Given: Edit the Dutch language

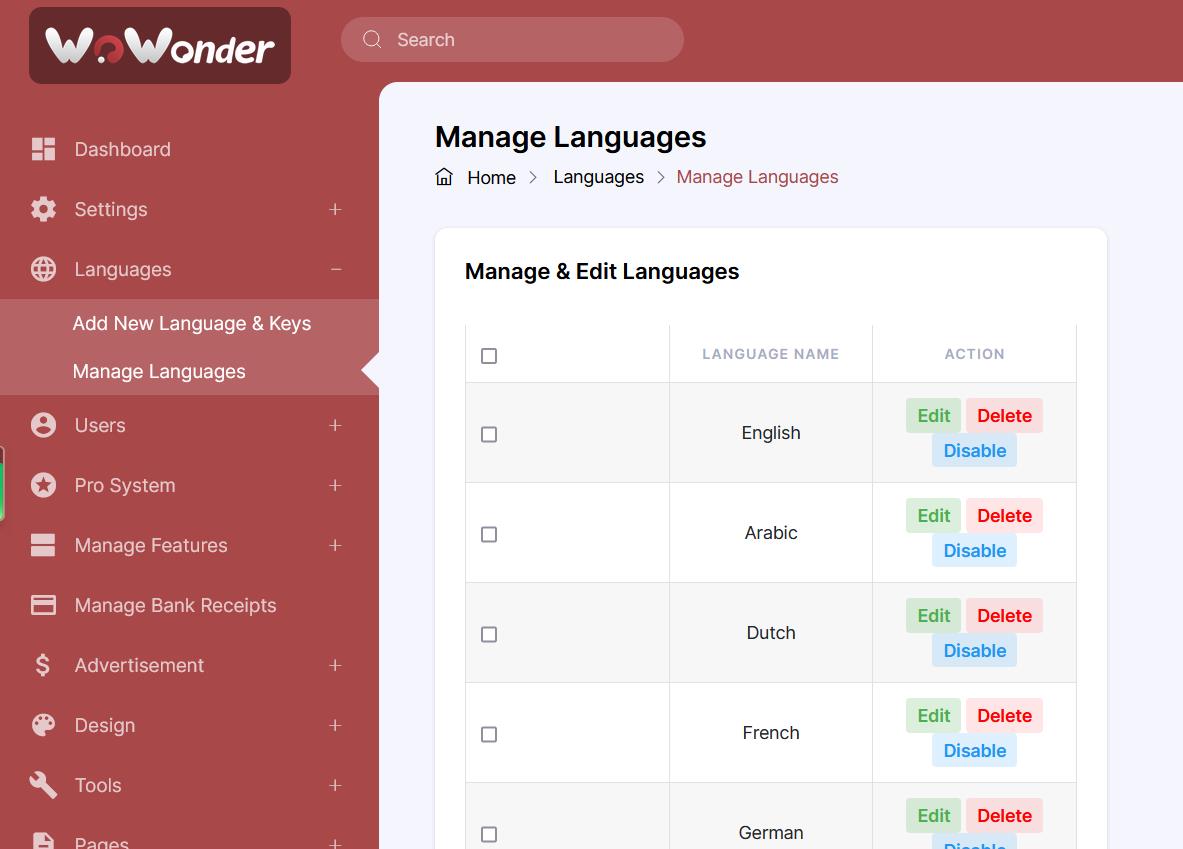Looking at the screenshot, I should point(933,616).
